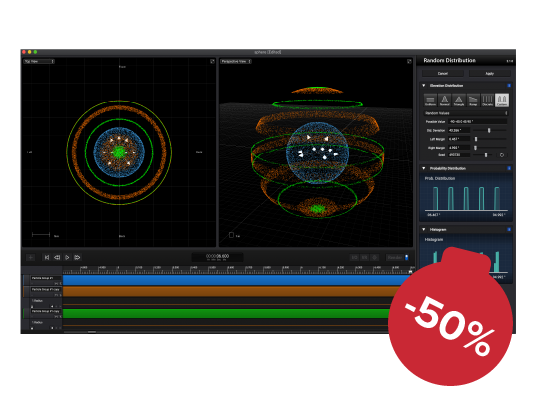Click the Cancel button
The width and height of the screenshot is (537, 412).
click(x=443, y=74)
